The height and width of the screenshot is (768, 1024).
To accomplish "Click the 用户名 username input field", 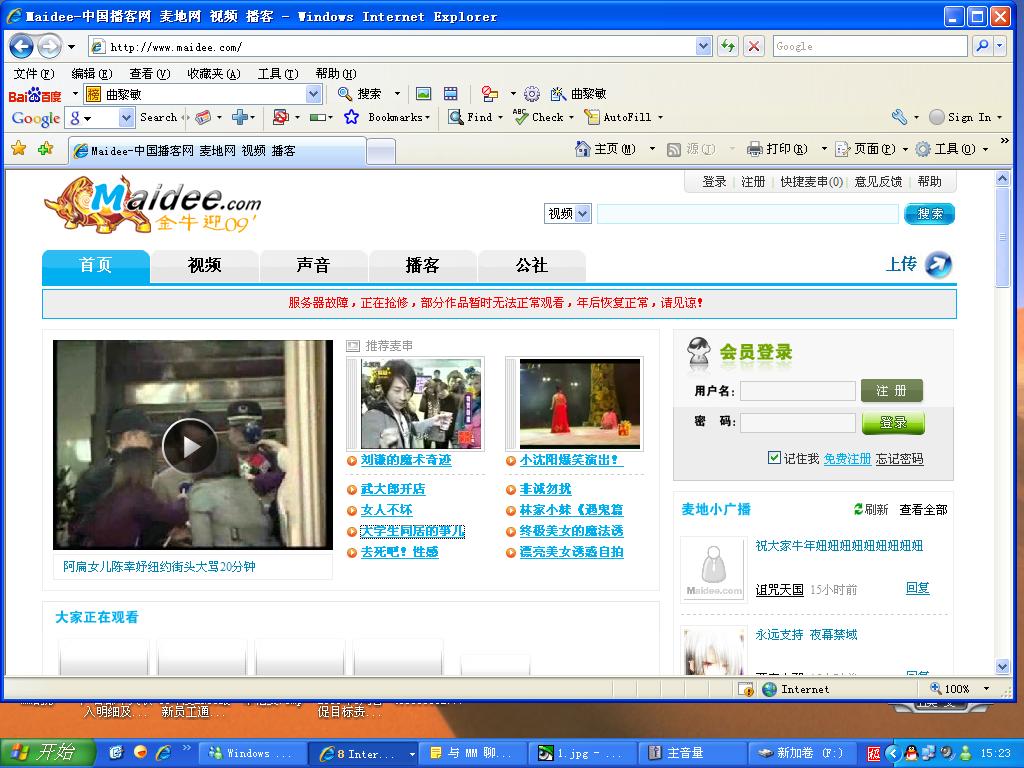I will pos(797,391).
